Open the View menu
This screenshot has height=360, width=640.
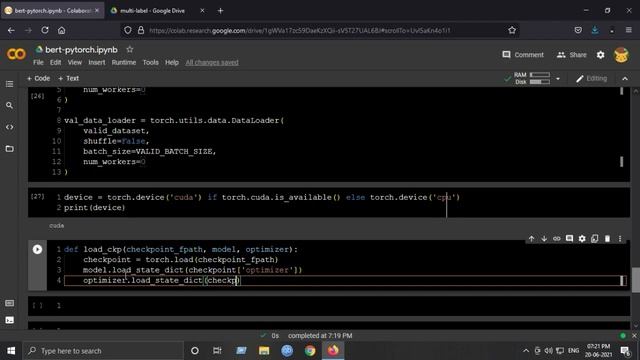click(75, 62)
